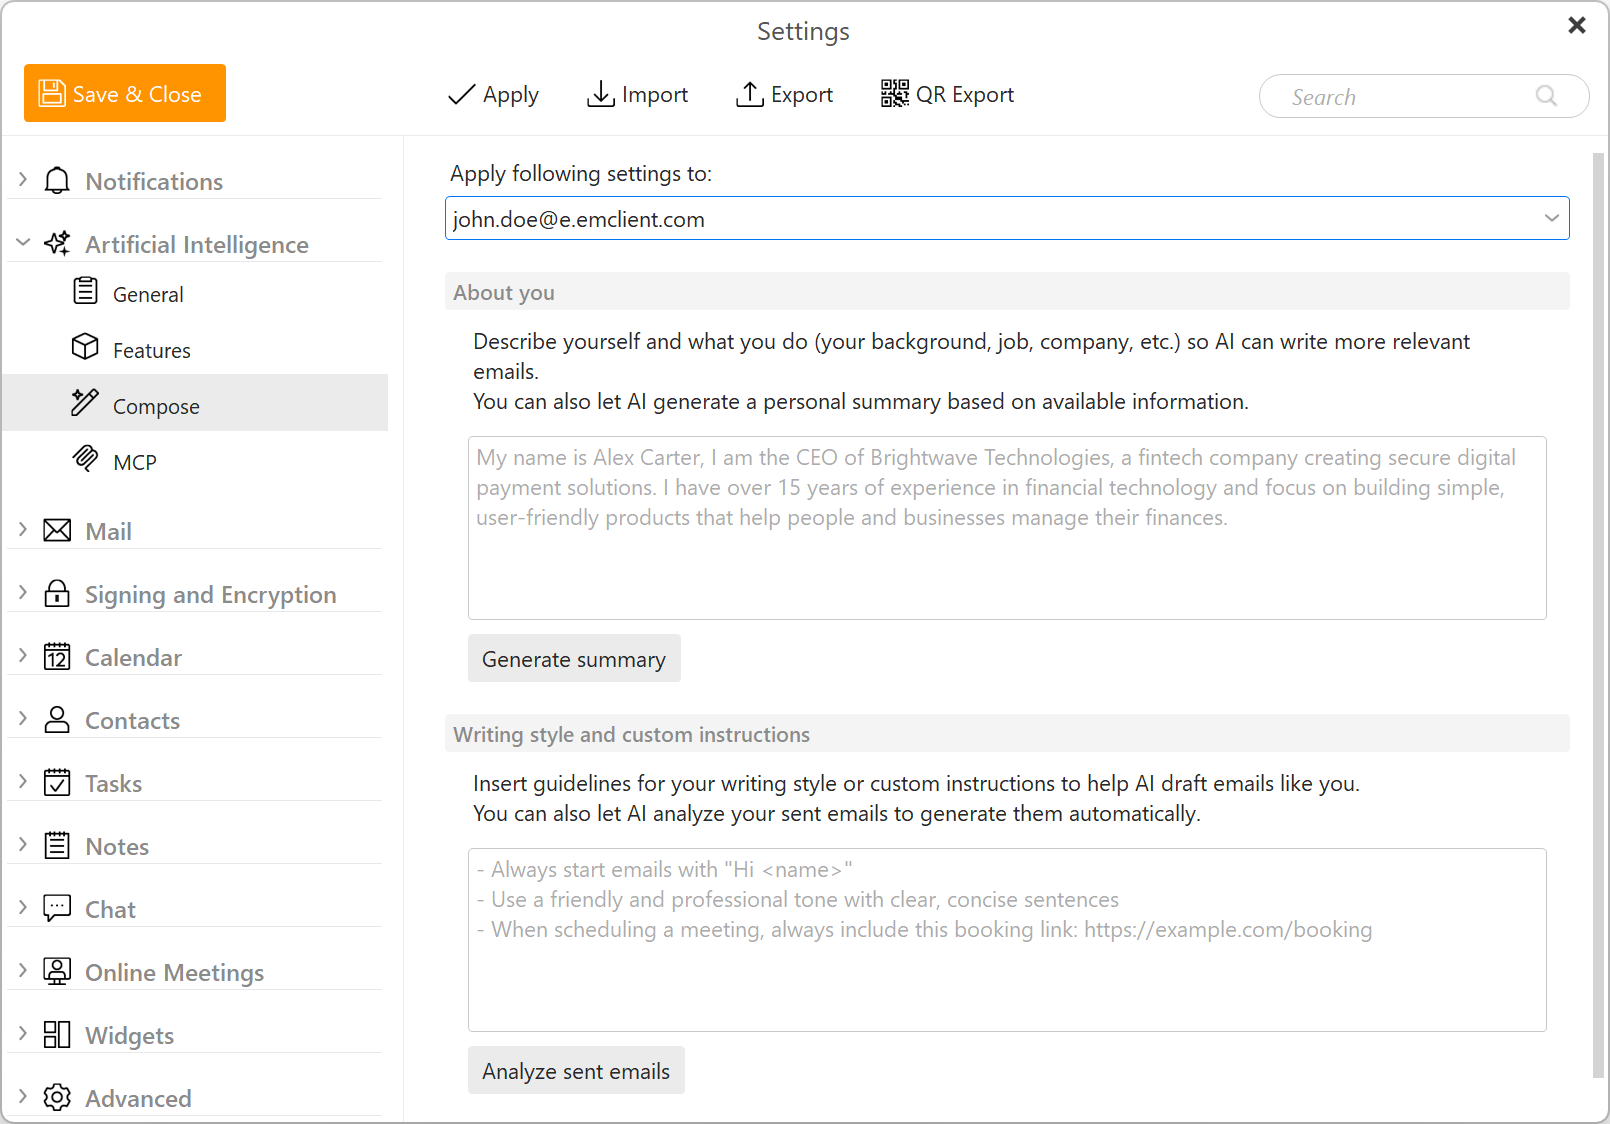The height and width of the screenshot is (1124, 1610).
Task: Expand the Signing and Encryption chevron
Action: 23,592
